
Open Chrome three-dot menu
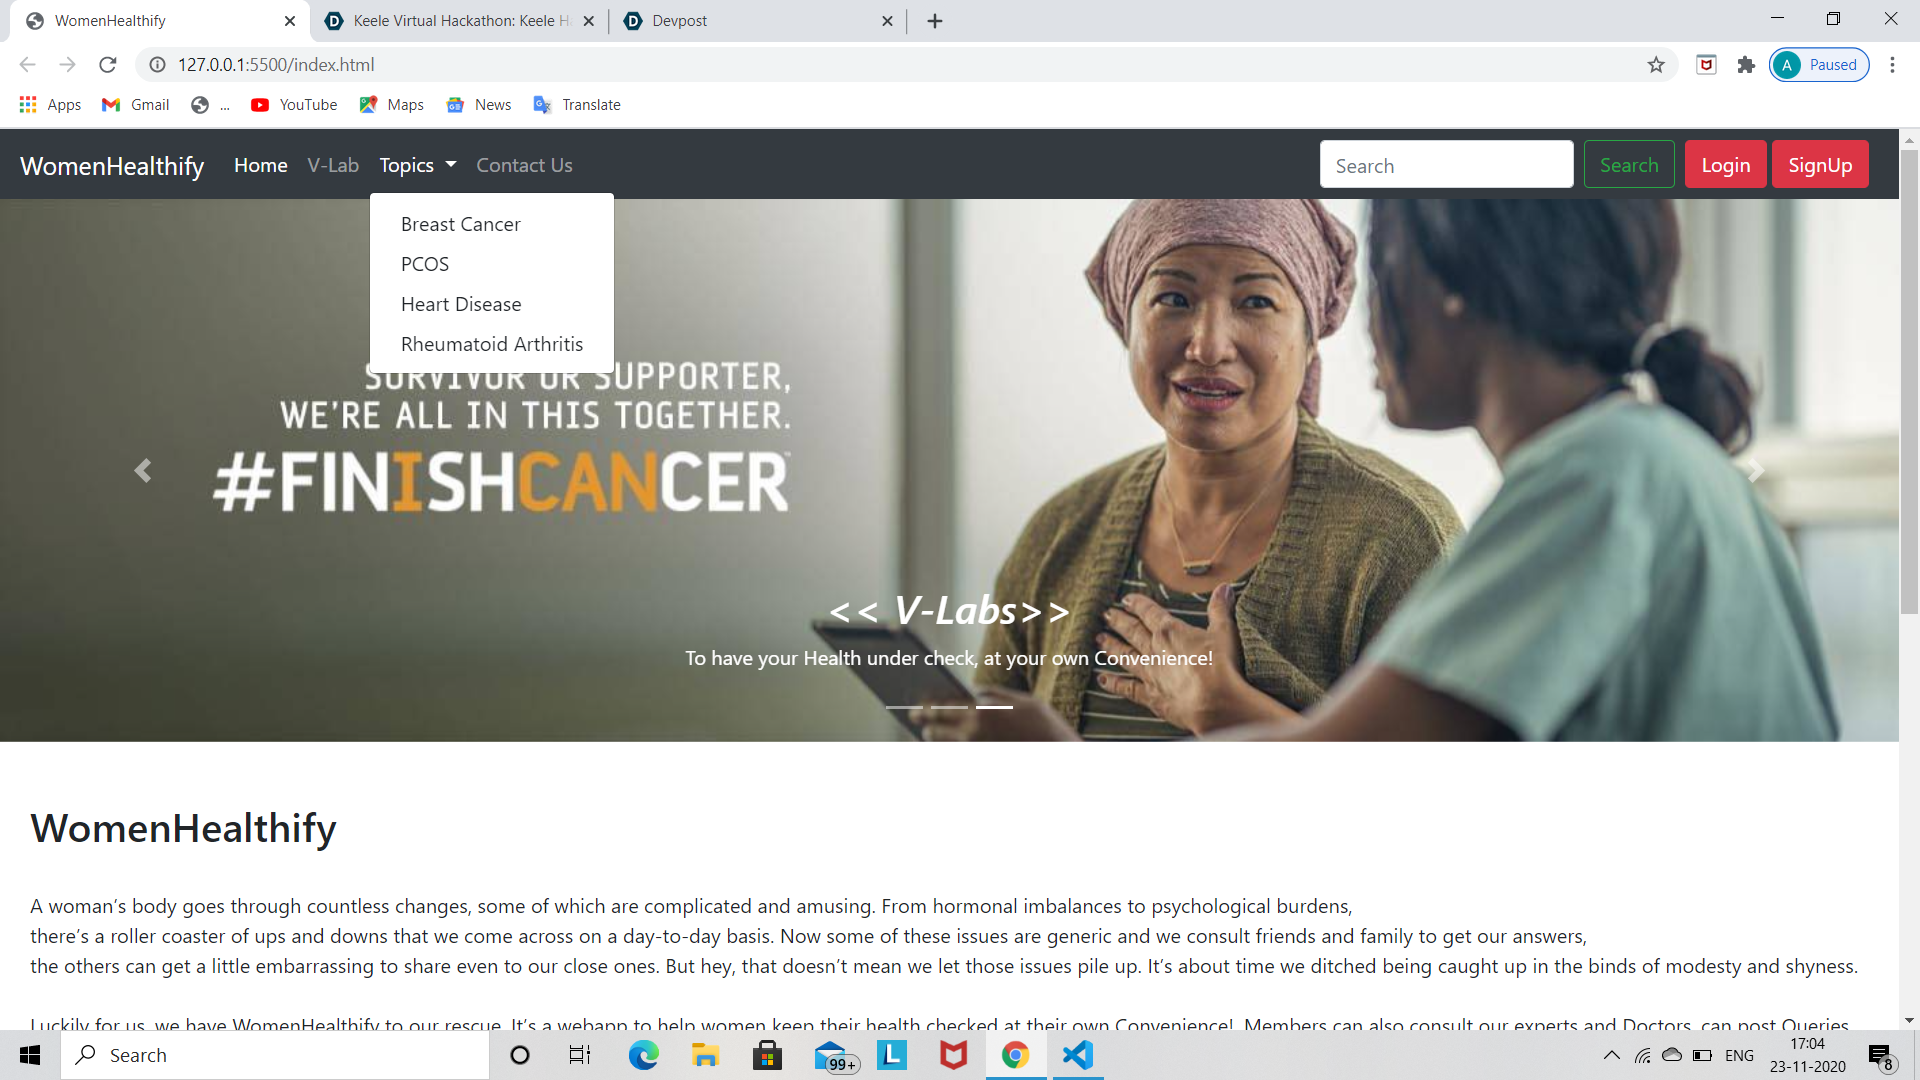pyautogui.click(x=1892, y=65)
